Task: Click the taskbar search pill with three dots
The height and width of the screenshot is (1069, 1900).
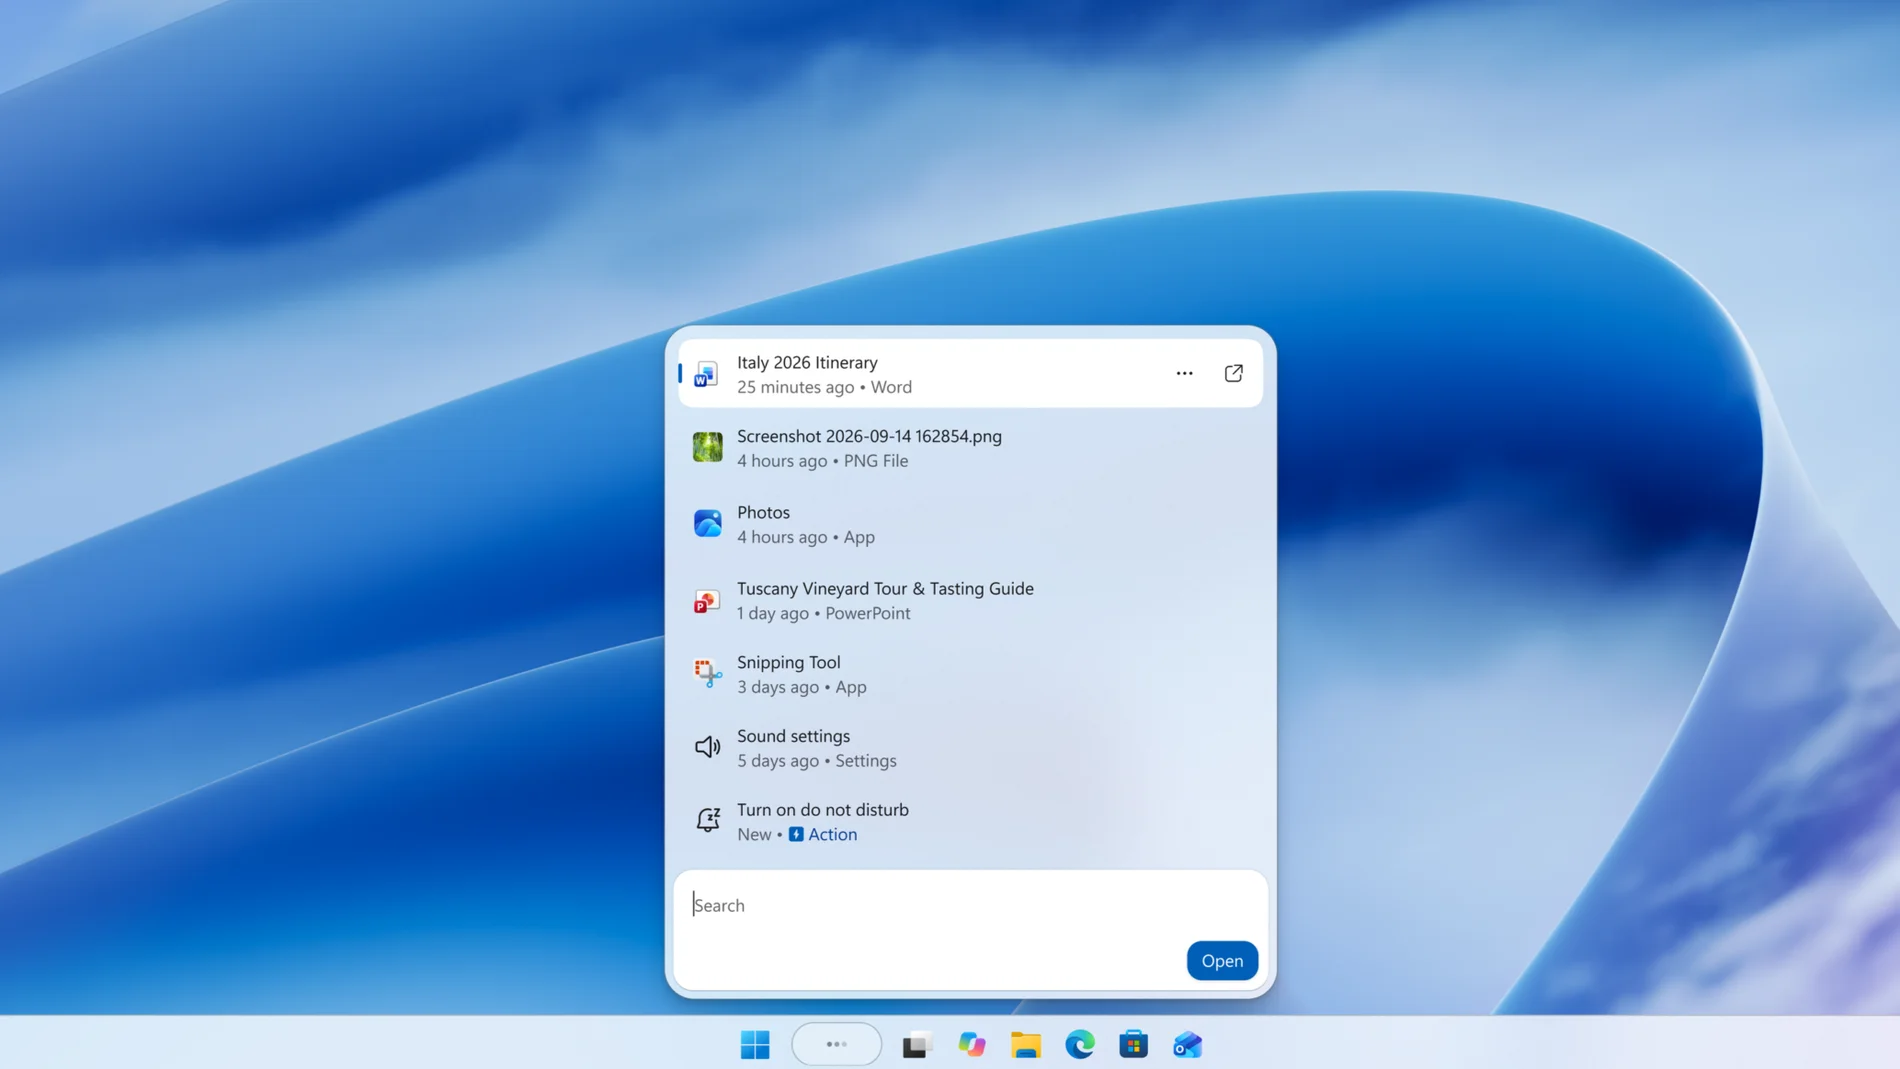Action: [x=837, y=1044]
